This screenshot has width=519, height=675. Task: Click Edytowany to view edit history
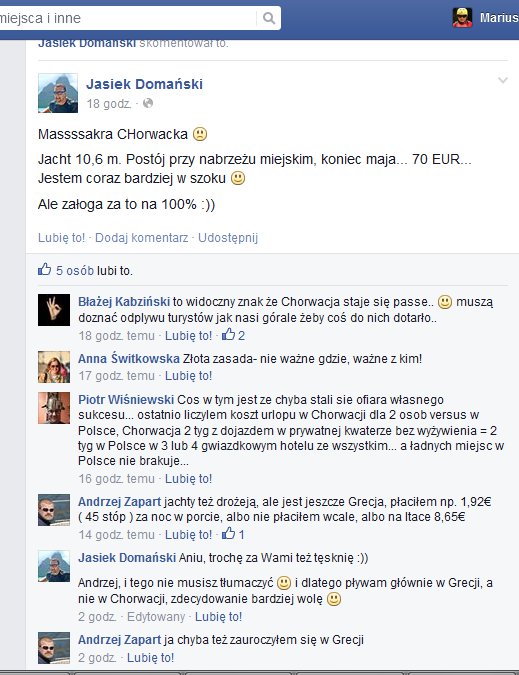click(156, 616)
